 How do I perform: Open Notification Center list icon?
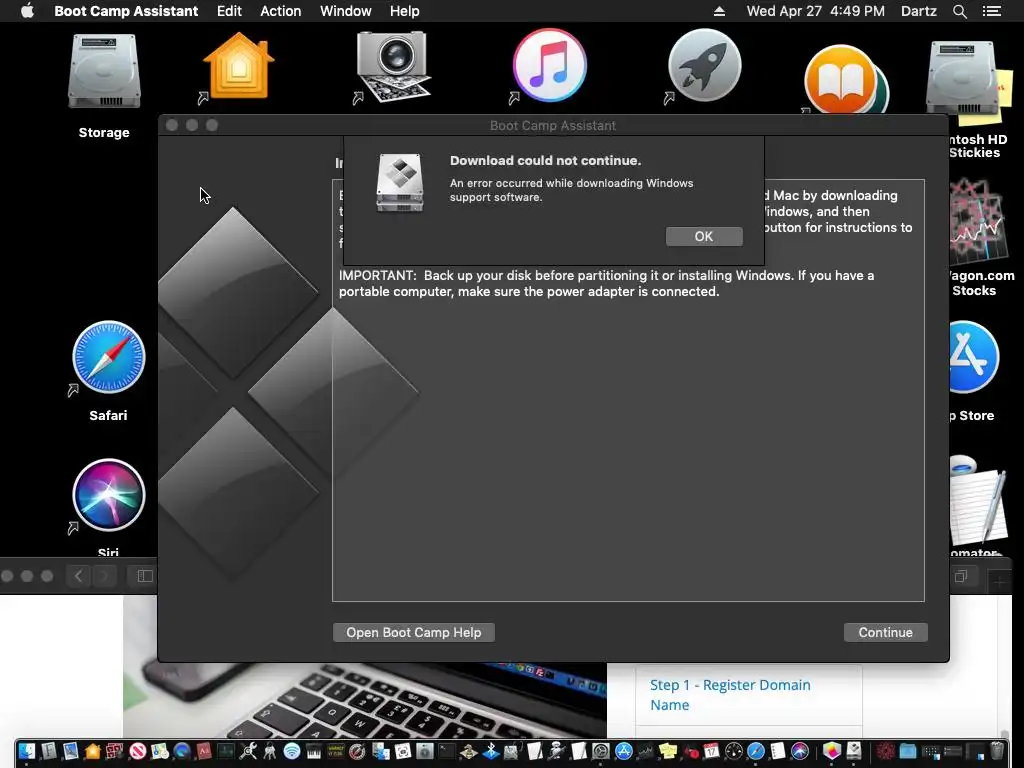[992, 11]
